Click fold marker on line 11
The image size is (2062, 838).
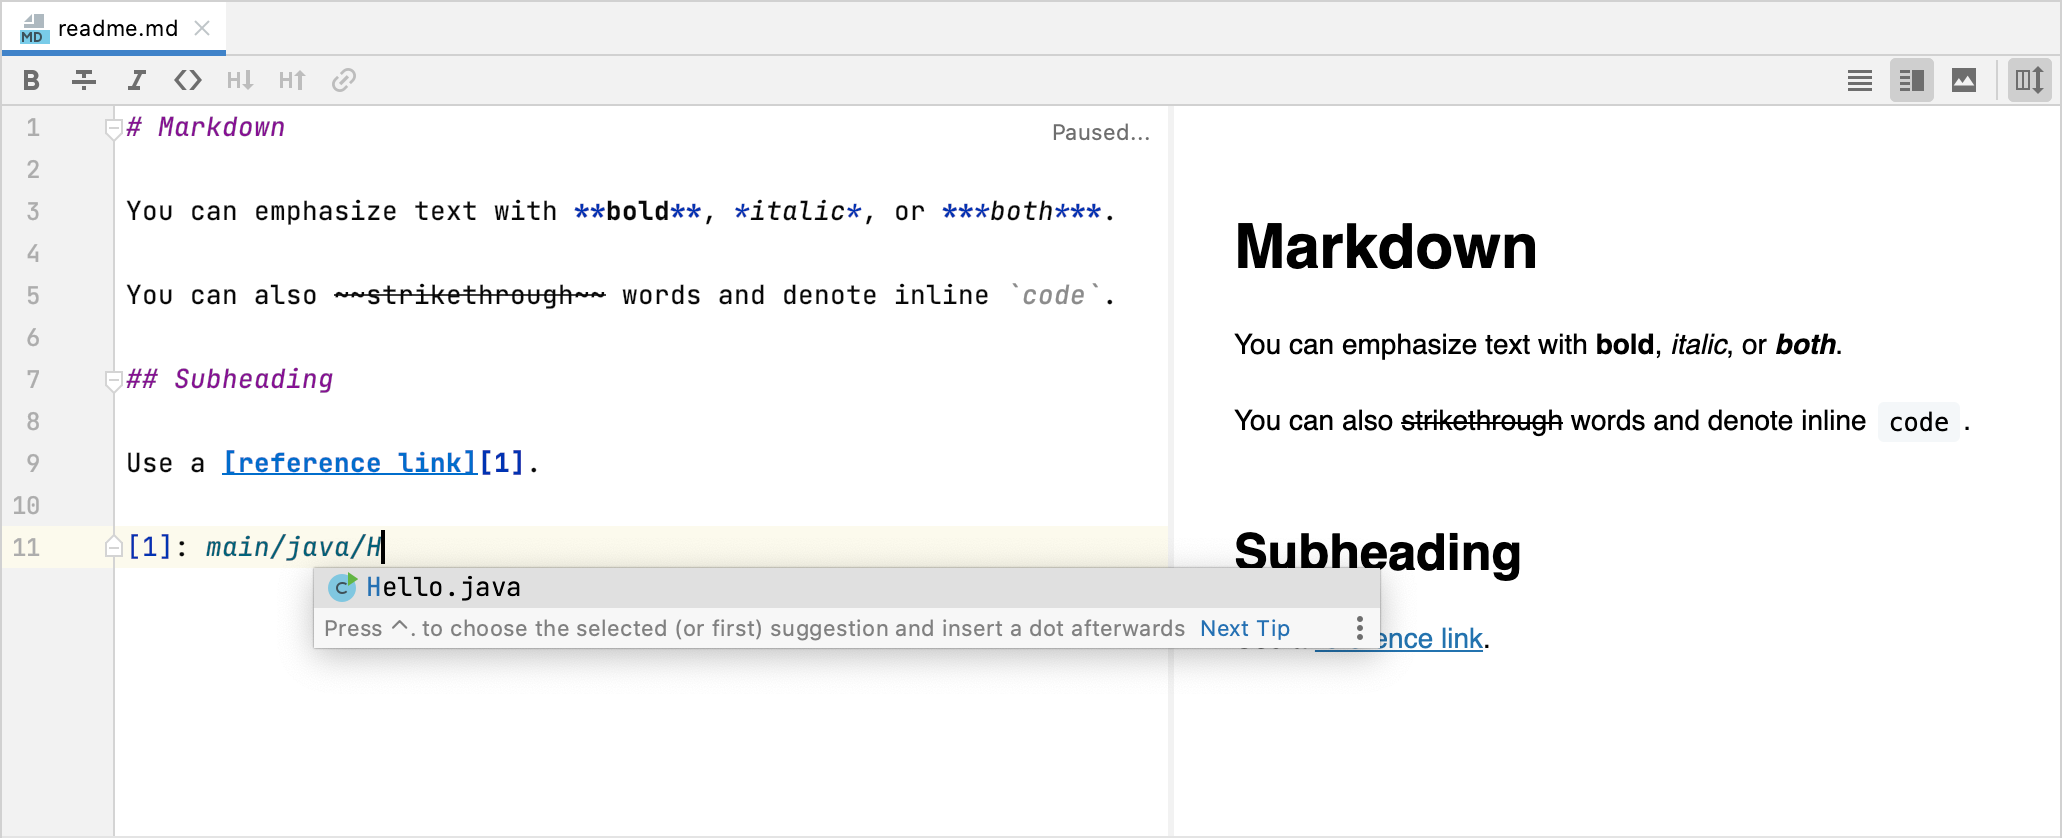click(113, 547)
